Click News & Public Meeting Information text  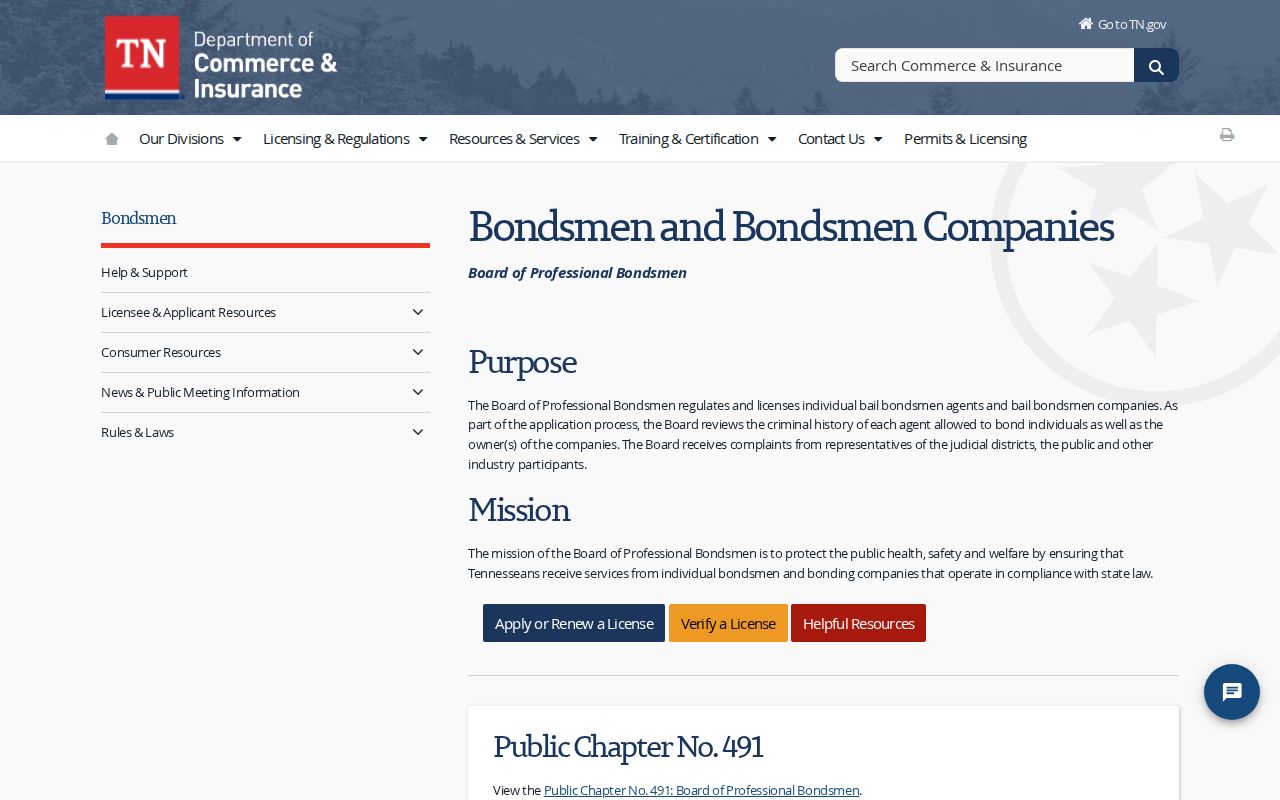[x=200, y=392]
